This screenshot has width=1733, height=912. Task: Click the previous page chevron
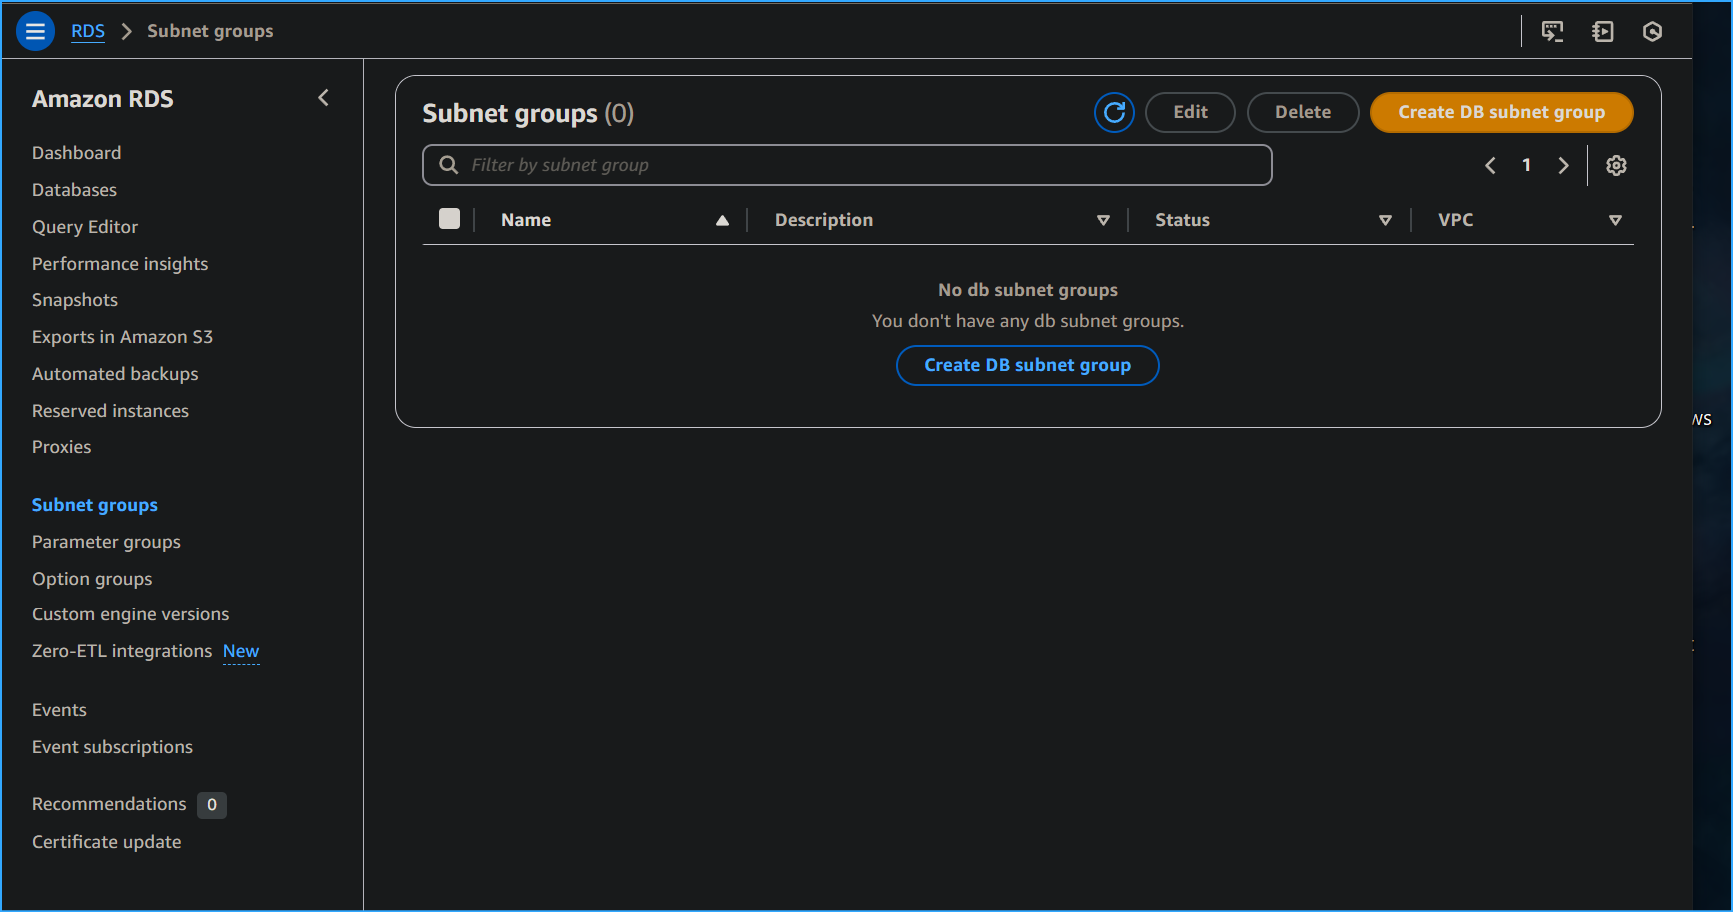[1490, 165]
